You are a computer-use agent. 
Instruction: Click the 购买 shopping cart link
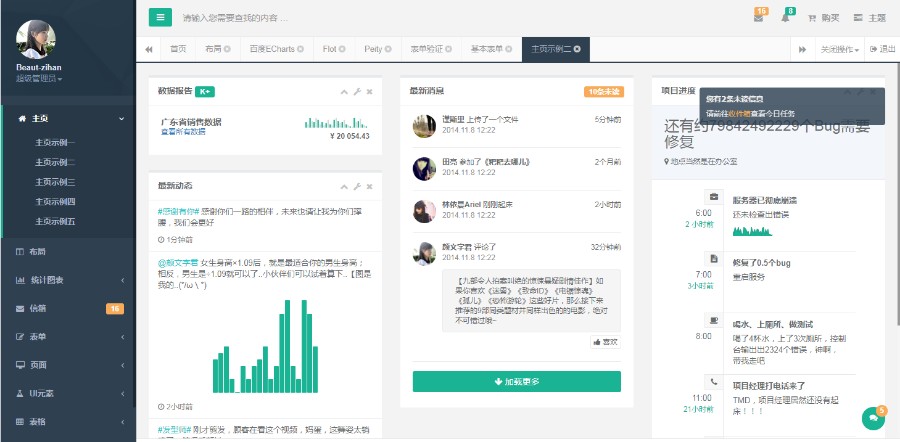click(824, 18)
